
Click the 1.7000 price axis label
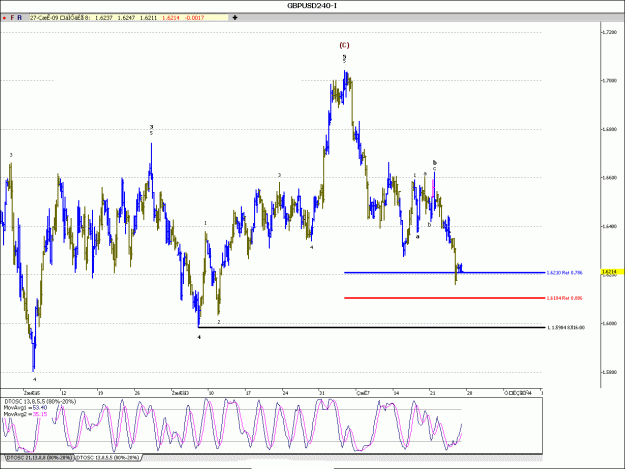coord(610,80)
